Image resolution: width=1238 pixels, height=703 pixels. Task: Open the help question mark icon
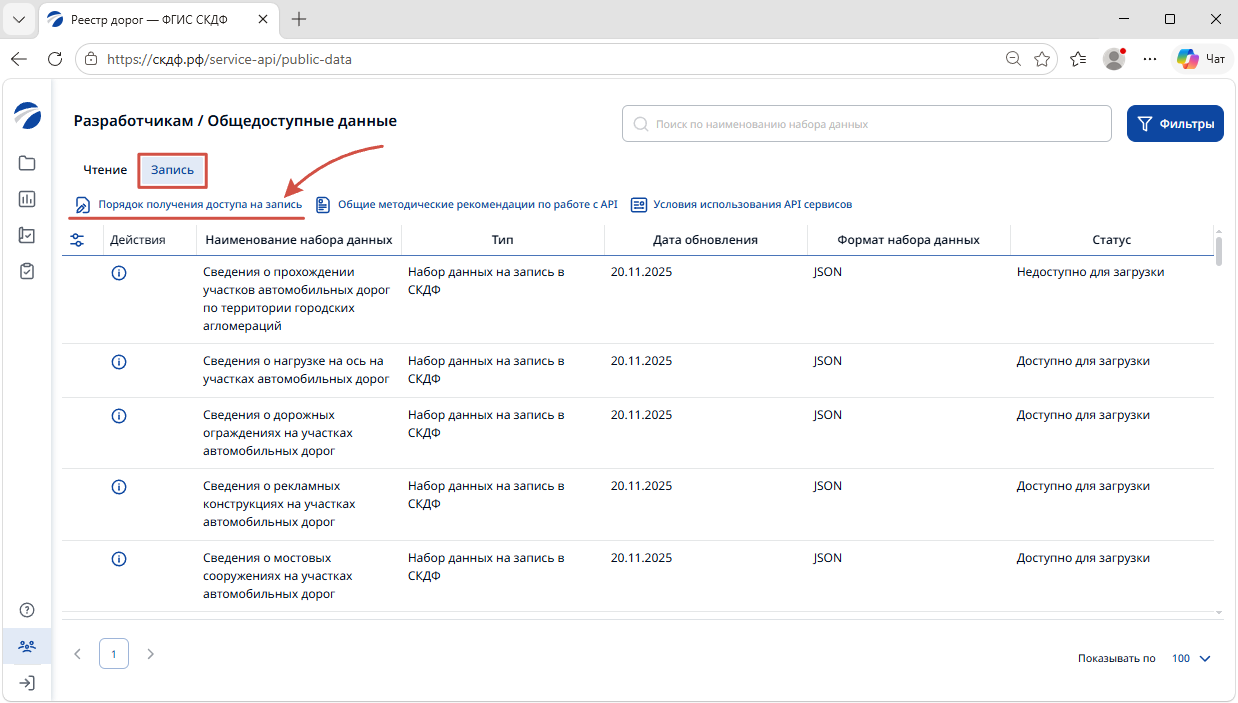(x=27, y=611)
